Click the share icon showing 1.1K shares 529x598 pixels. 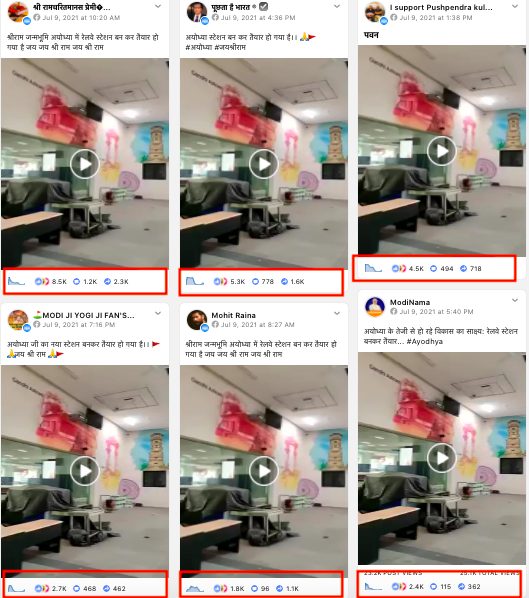pos(280,588)
